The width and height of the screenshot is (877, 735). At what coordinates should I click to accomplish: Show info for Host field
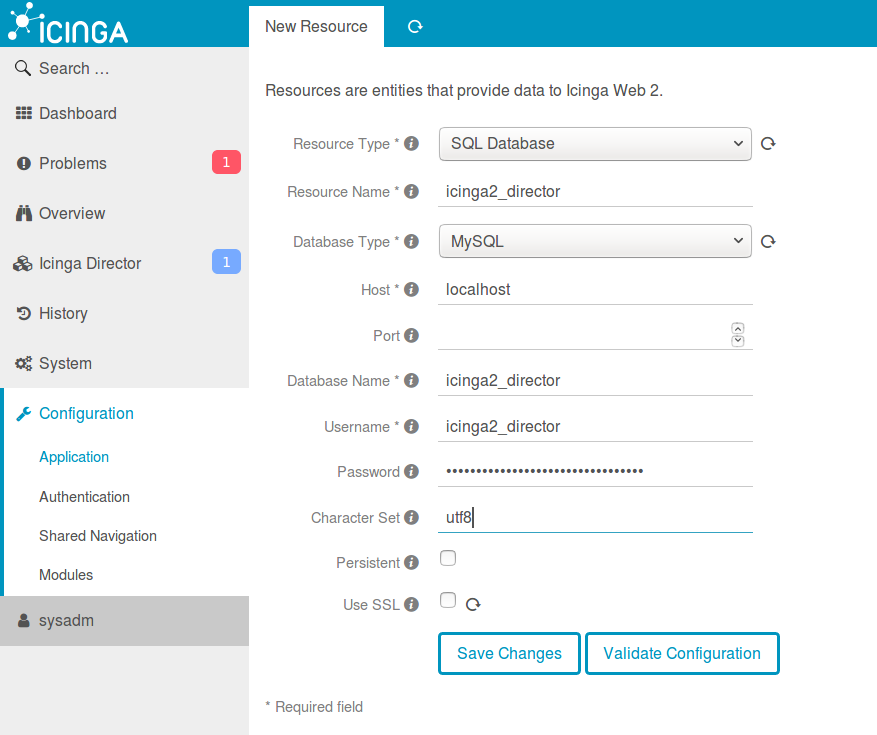point(412,289)
